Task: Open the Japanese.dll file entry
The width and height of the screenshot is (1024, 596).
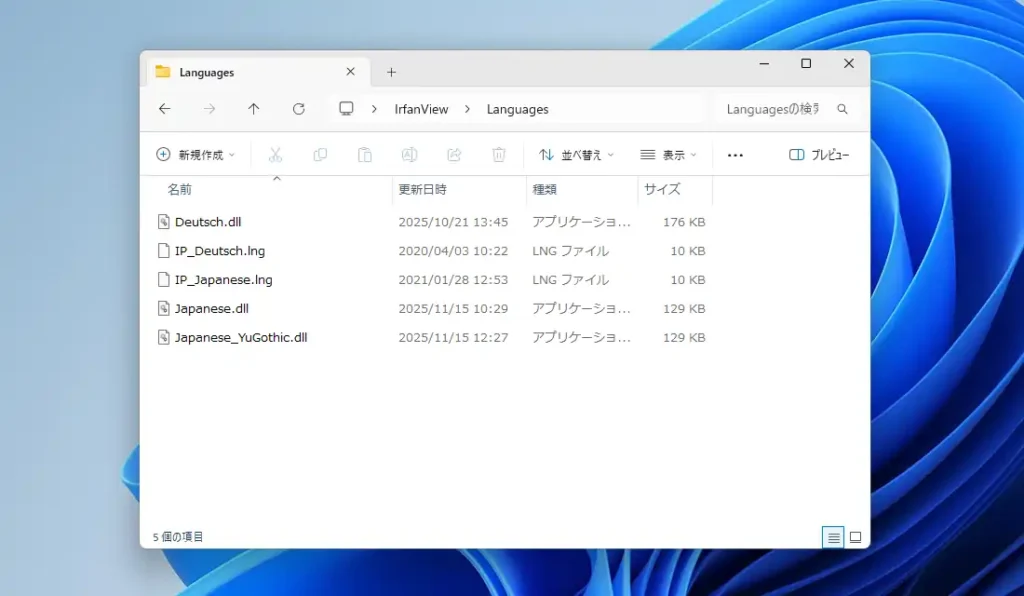Action: click(x=211, y=308)
